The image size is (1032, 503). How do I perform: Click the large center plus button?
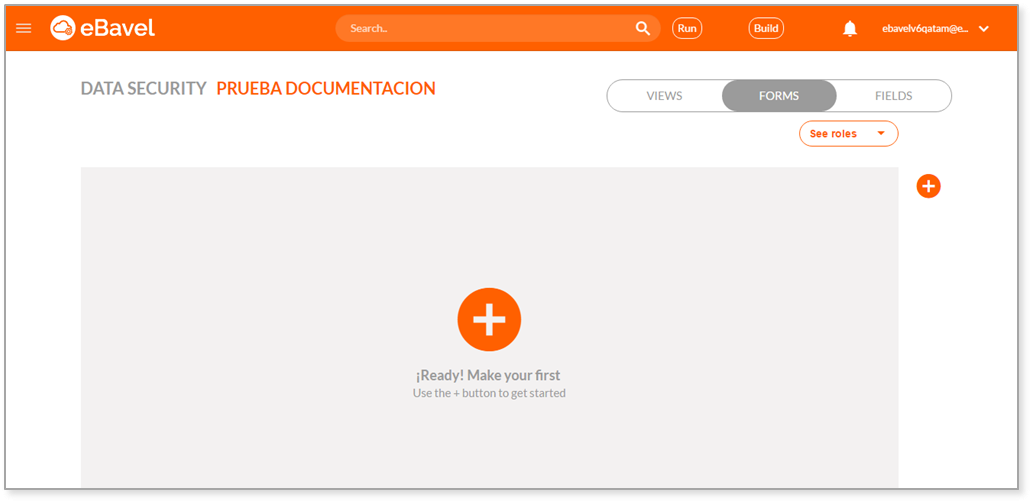(x=489, y=319)
